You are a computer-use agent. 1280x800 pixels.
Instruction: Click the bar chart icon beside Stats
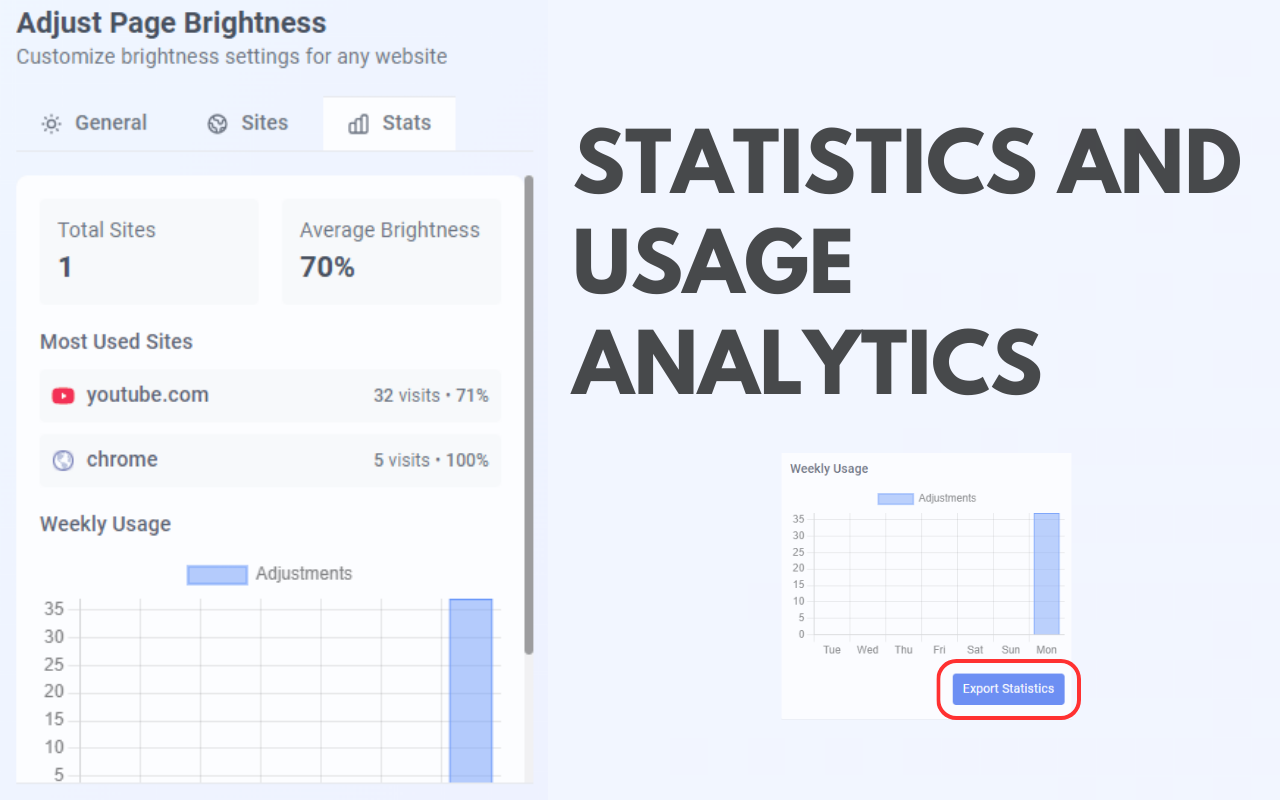tap(358, 124)
